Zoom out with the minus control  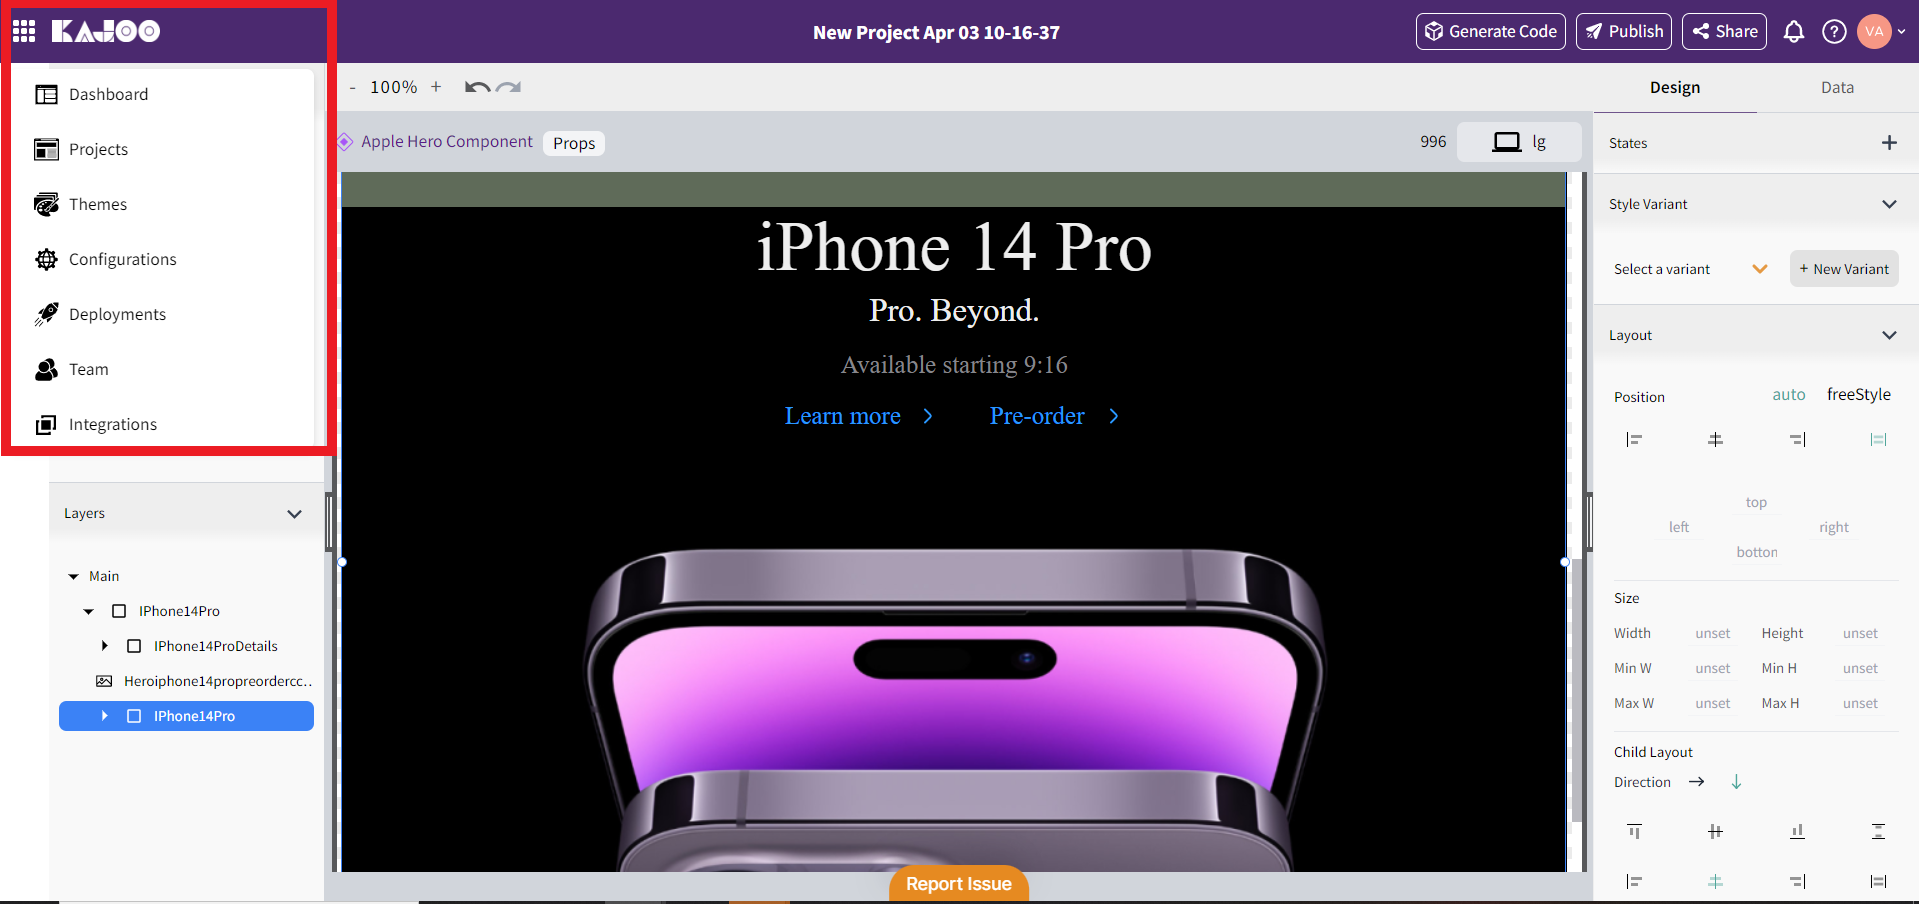point(353,88)
